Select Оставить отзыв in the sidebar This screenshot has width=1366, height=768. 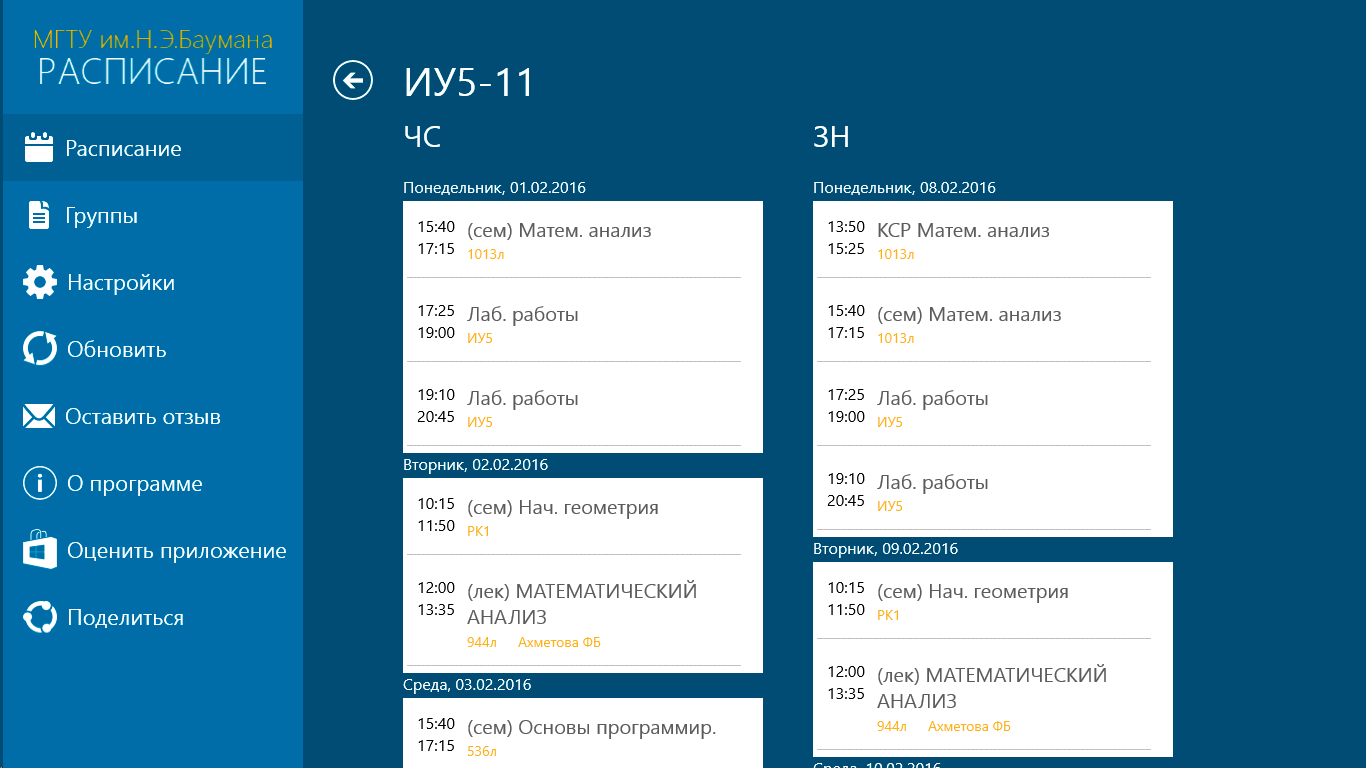(x=152, y=416)
